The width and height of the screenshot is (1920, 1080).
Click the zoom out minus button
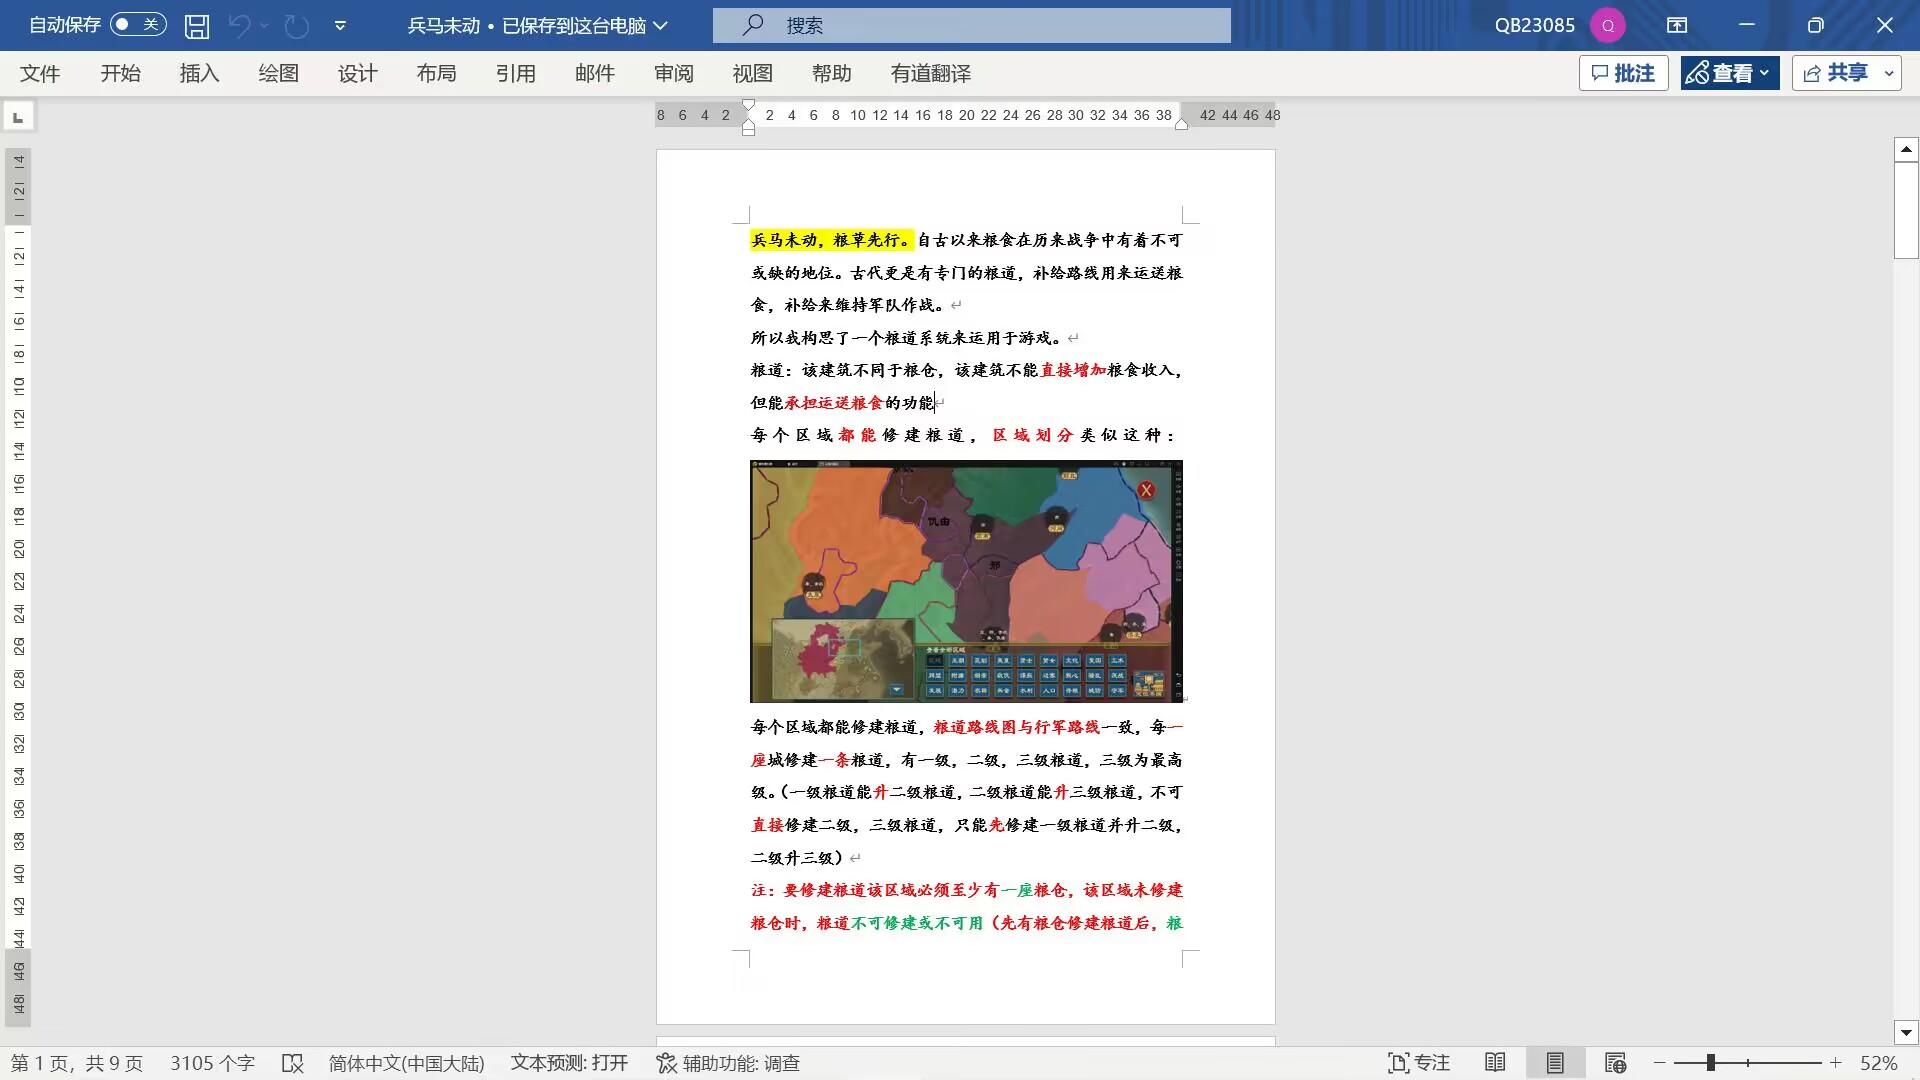pos(1660,1063)
